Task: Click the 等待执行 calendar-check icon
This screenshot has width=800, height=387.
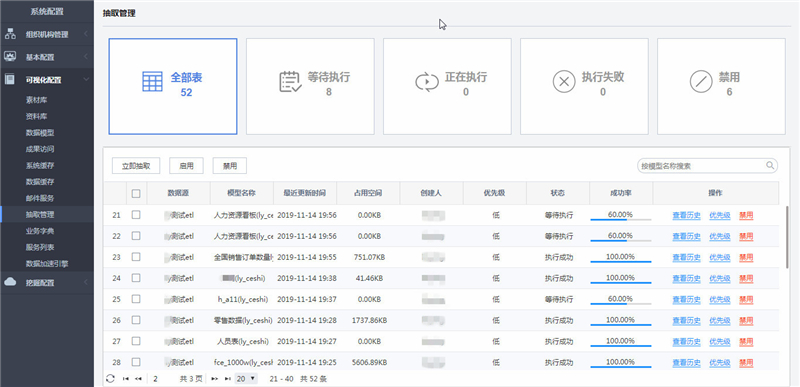Action: point(290,82)
